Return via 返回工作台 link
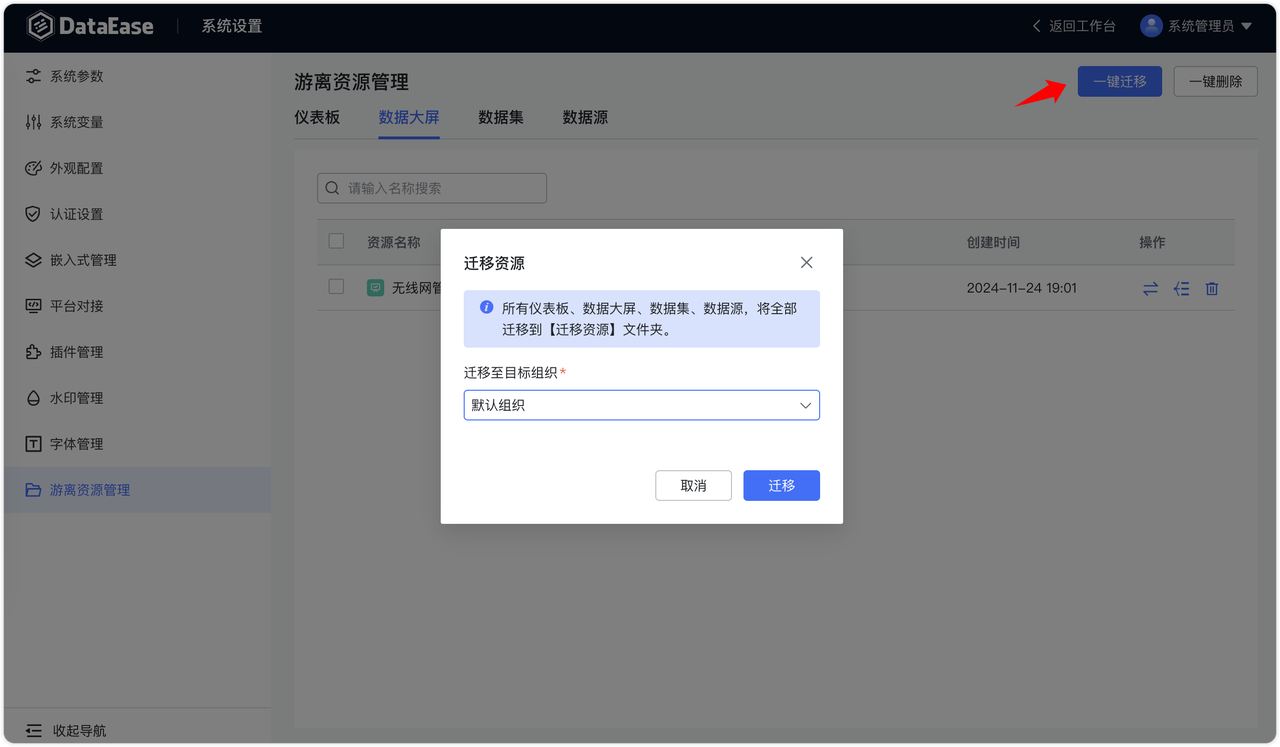1280x747 pixels. point(1081,26)
